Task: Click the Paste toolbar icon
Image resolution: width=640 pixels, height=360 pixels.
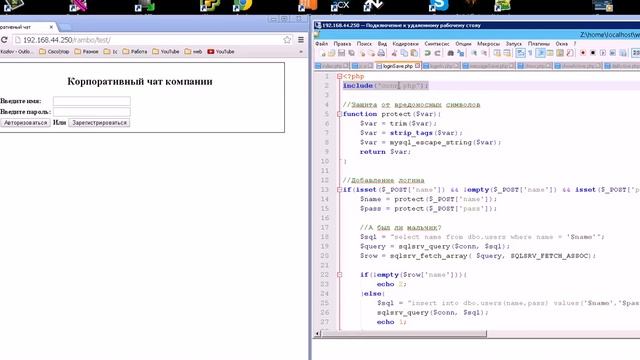Action: click(x=414, y=53)
